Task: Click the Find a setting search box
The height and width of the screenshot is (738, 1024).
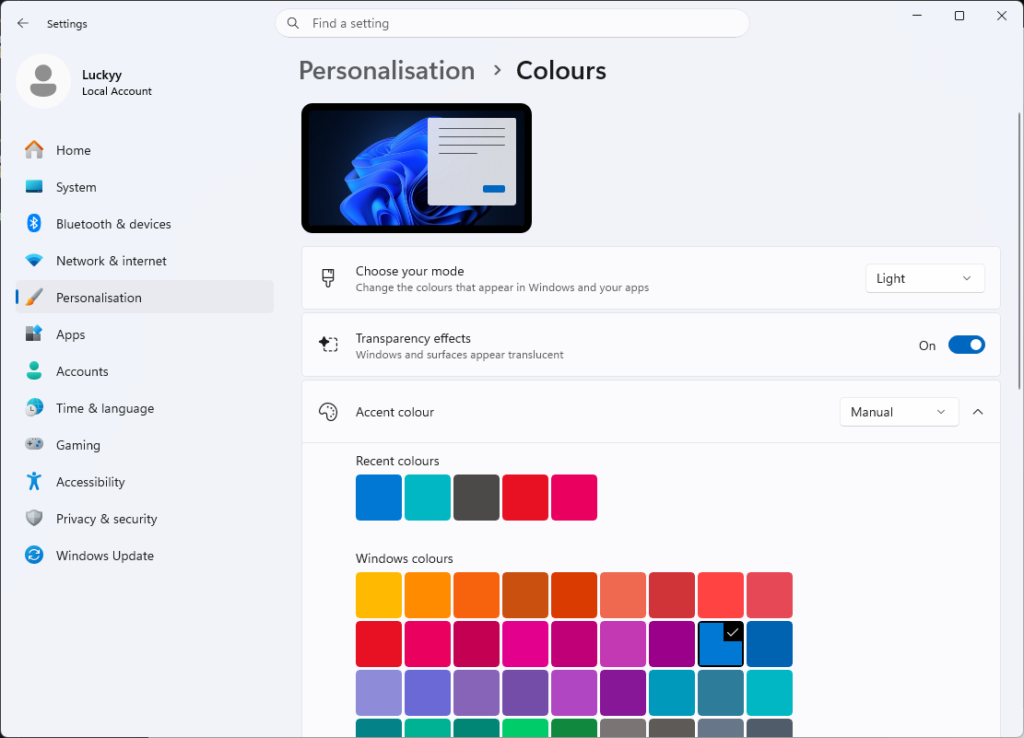Action: [x=512, y=24]
